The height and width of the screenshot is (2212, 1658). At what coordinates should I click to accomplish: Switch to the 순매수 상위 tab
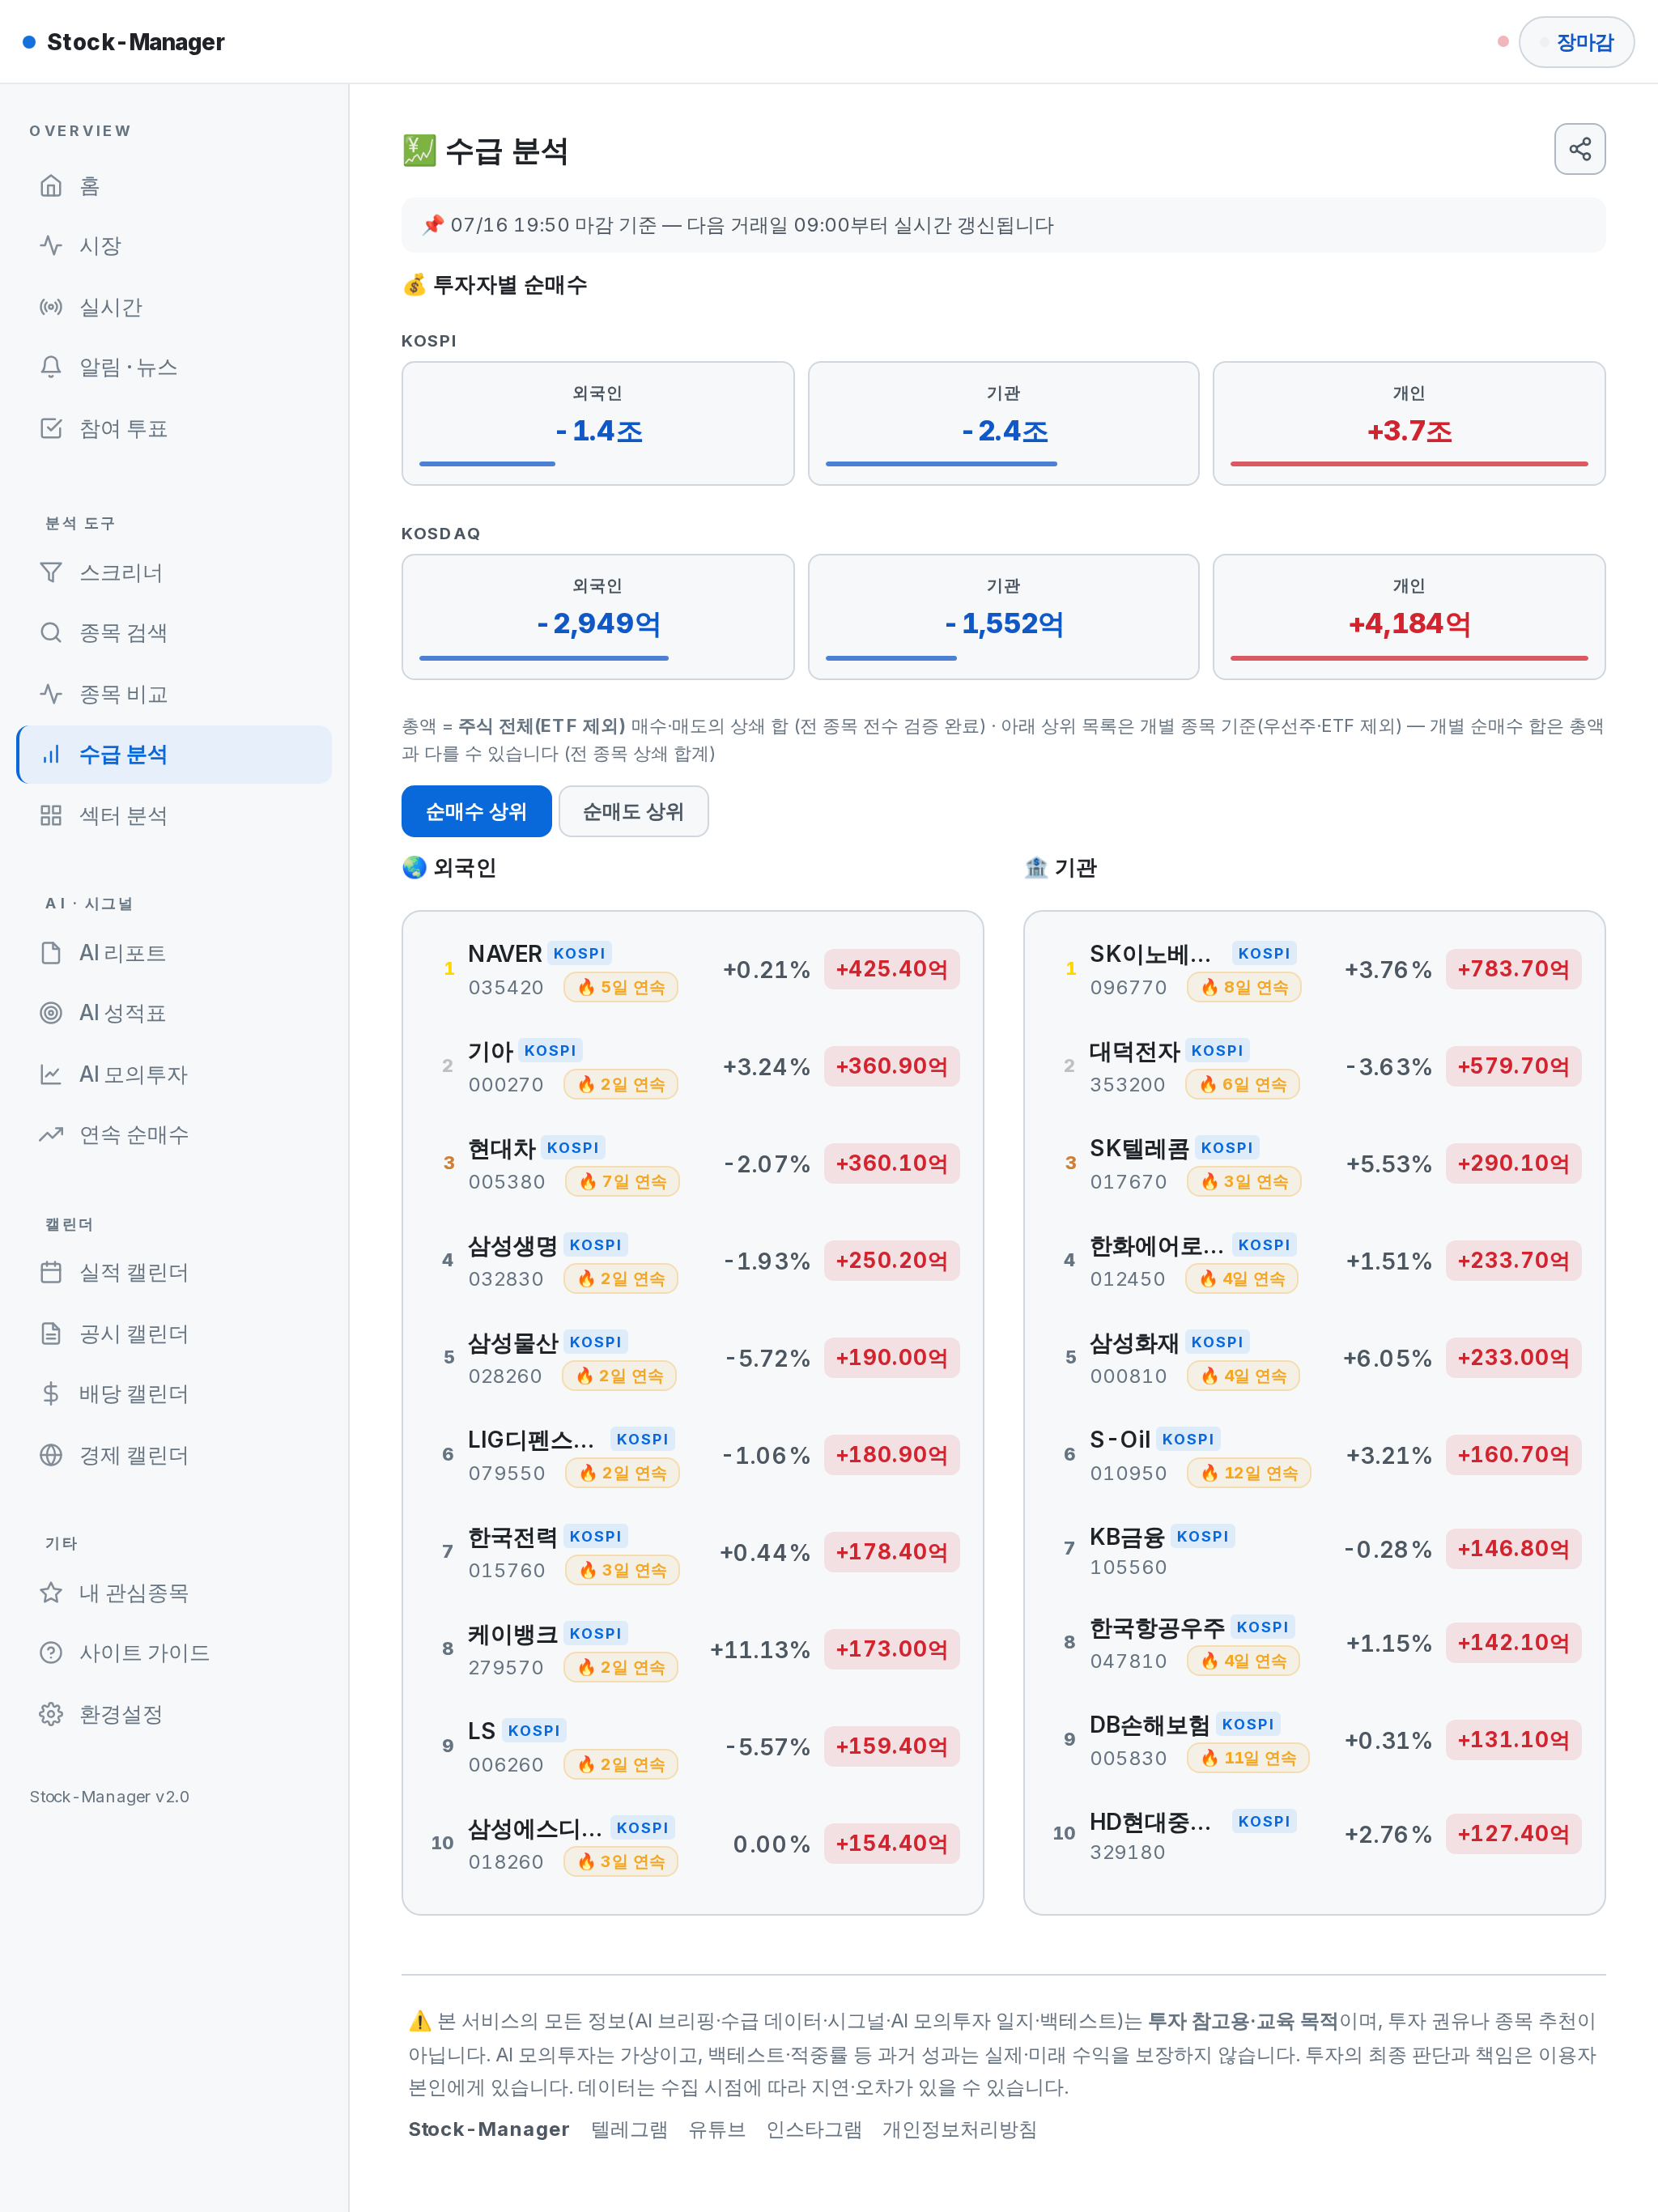tap(476, 811)
